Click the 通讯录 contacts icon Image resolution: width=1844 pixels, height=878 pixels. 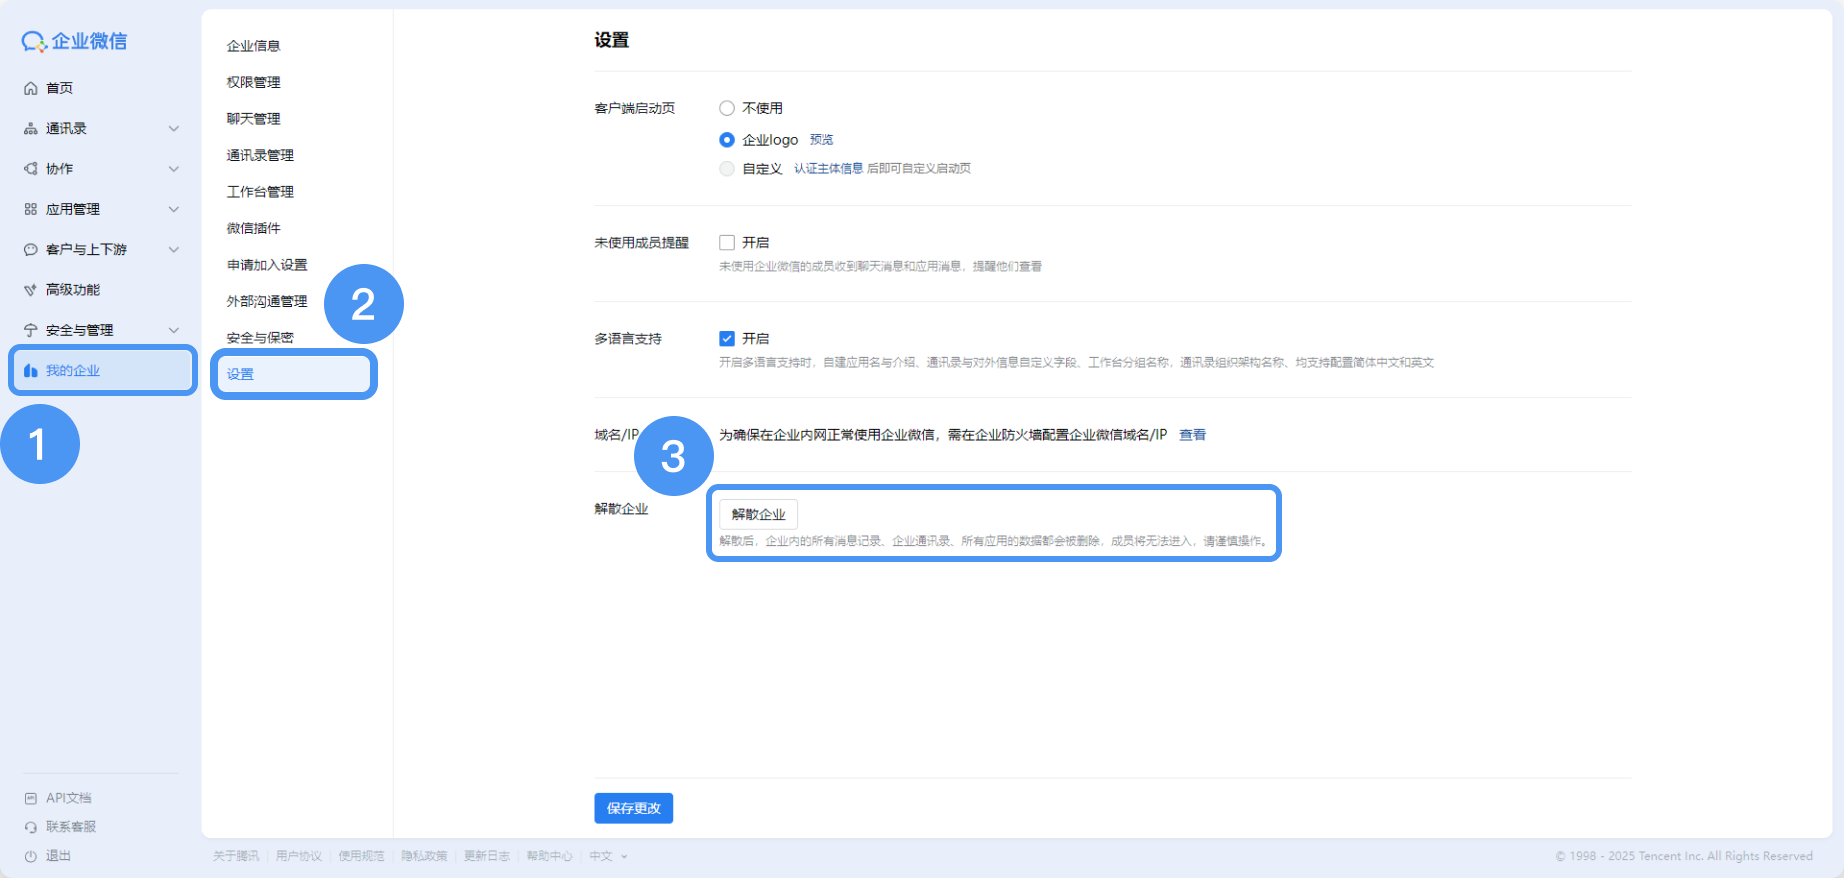click(x=31, y=129)
